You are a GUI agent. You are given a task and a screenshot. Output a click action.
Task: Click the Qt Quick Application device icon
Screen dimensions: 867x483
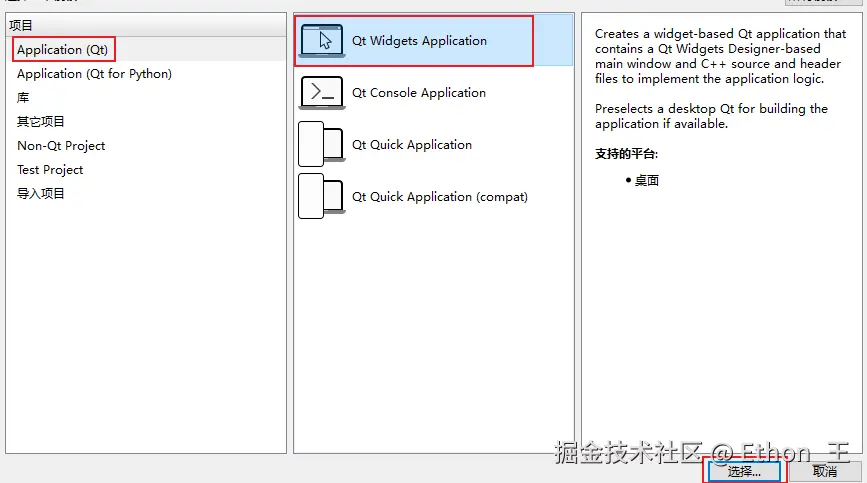[x=321, y=144]
